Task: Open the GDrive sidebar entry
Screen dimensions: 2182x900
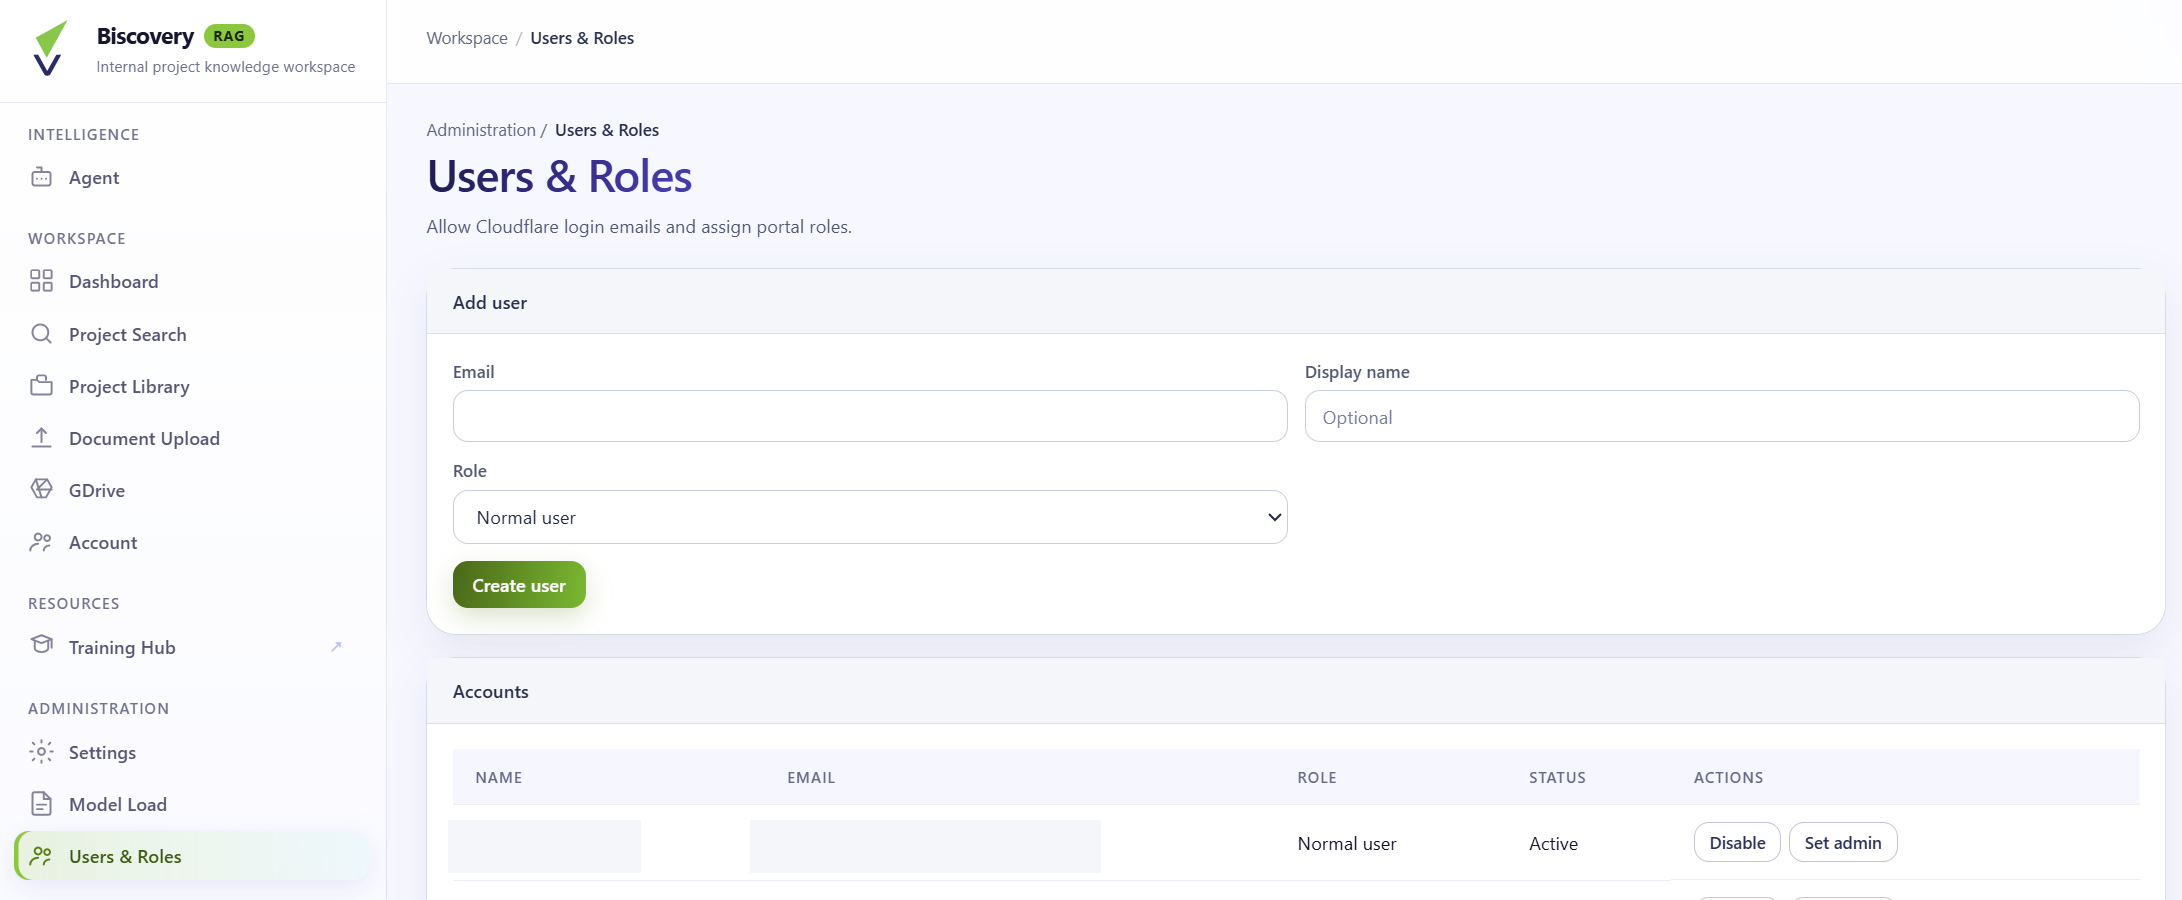Action: point(193,490)
